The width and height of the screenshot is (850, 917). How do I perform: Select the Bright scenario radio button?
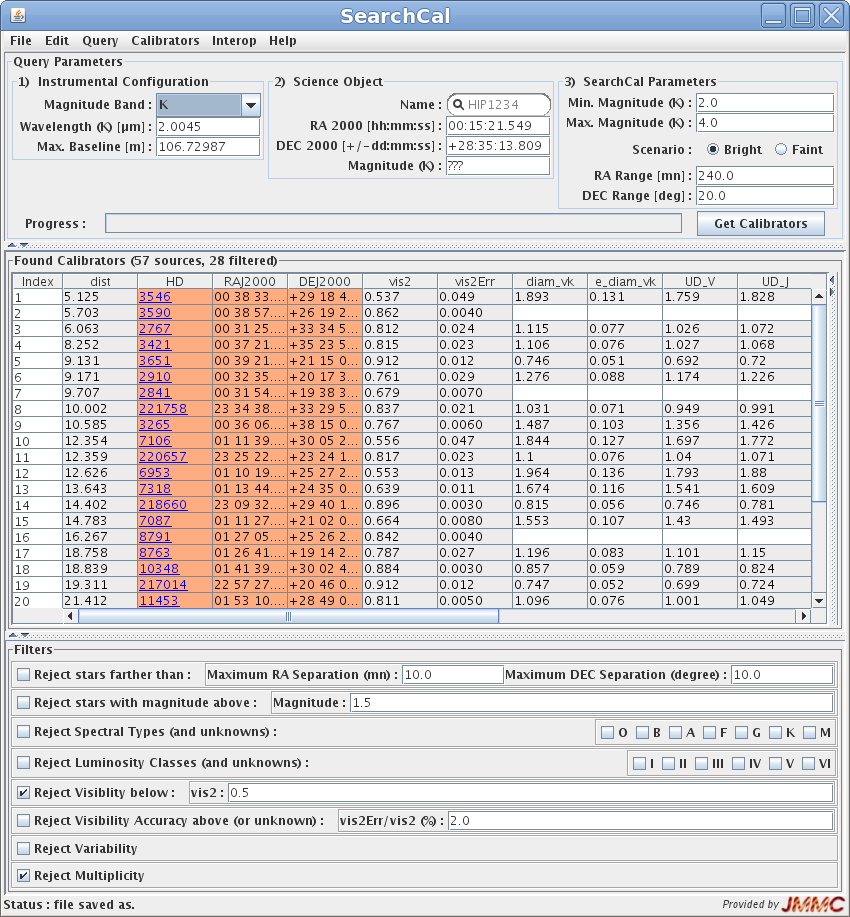713,150
